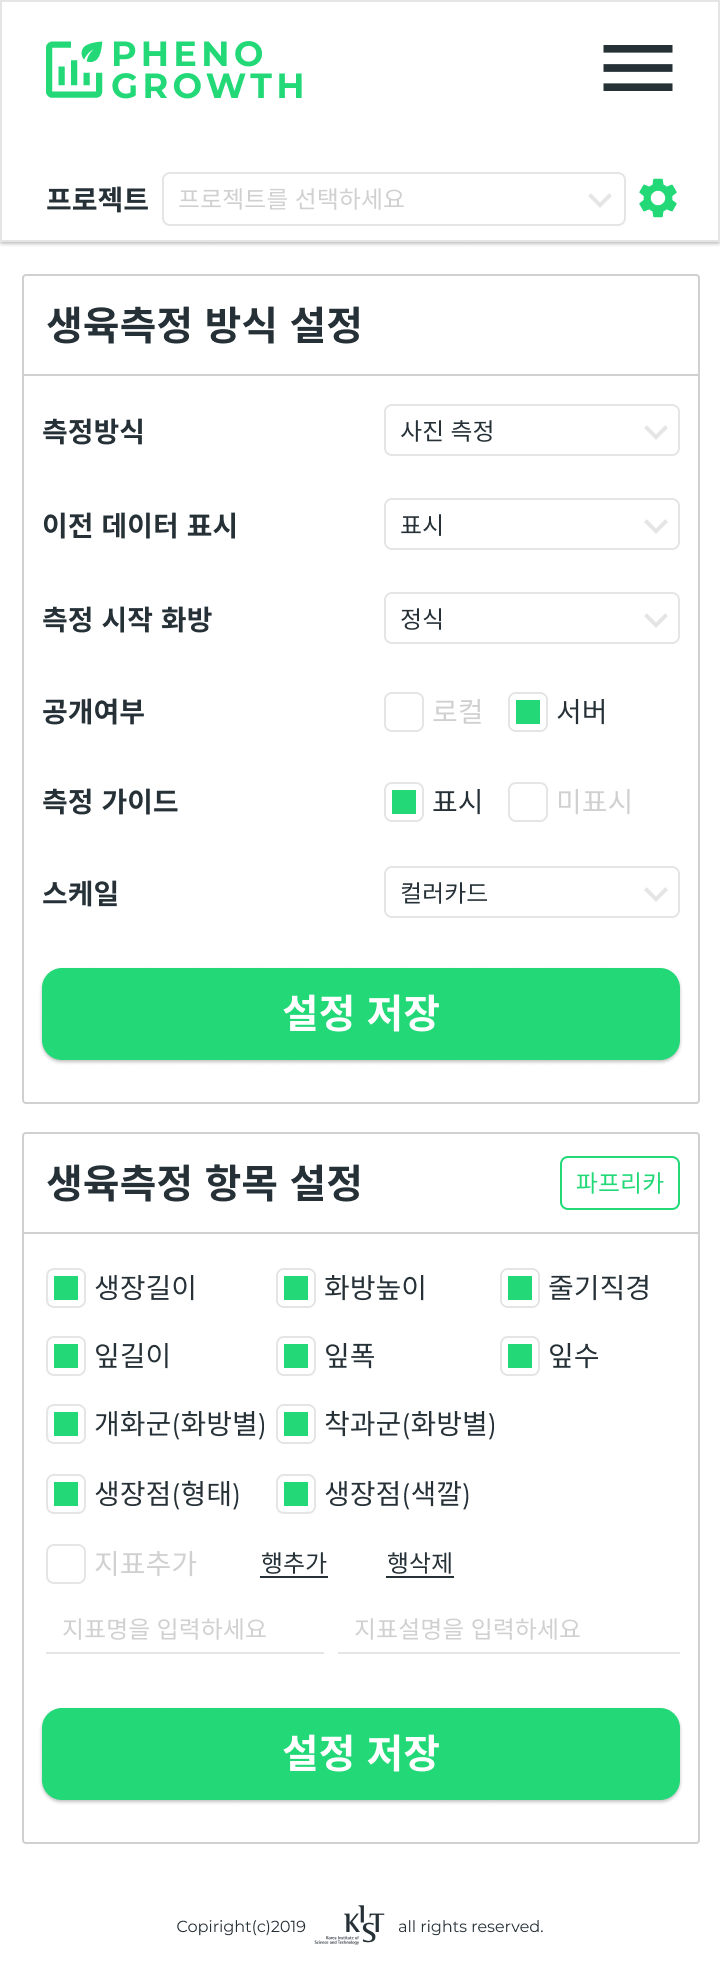Focus the 지표명을 입력하세요 field
The image size is (720, 1970).
click(185, 1629)
